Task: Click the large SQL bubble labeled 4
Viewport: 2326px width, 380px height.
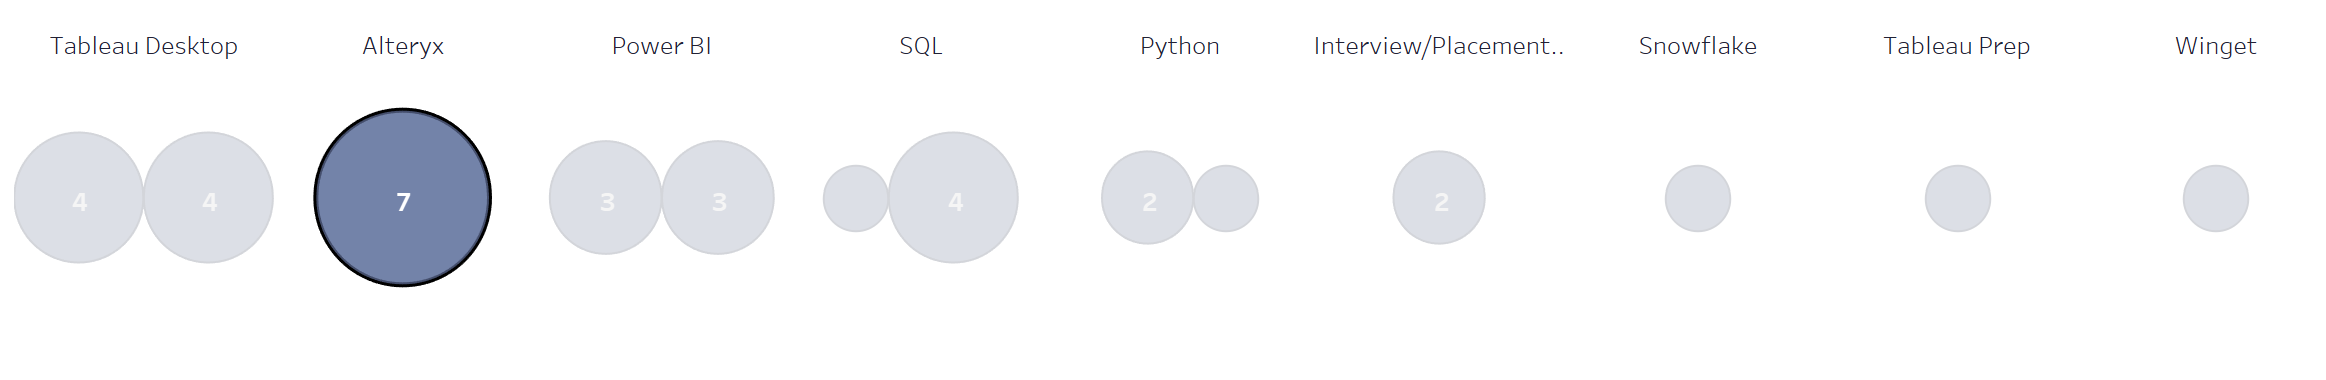Action: 954,198
